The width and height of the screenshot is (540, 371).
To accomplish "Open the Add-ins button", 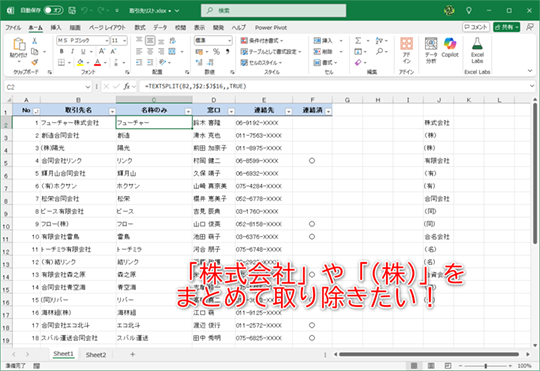I will tap(406, 50).
